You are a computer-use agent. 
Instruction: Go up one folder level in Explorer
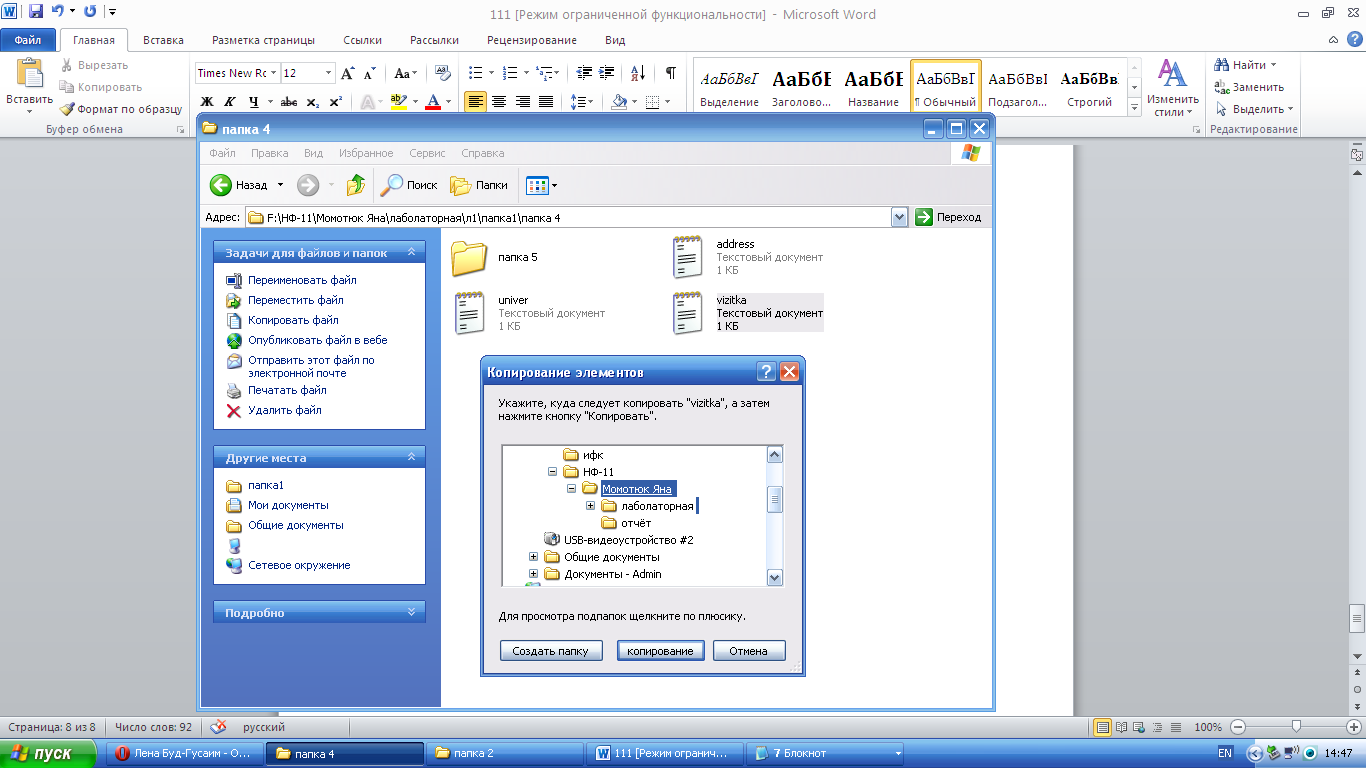(x=355, y=185)
